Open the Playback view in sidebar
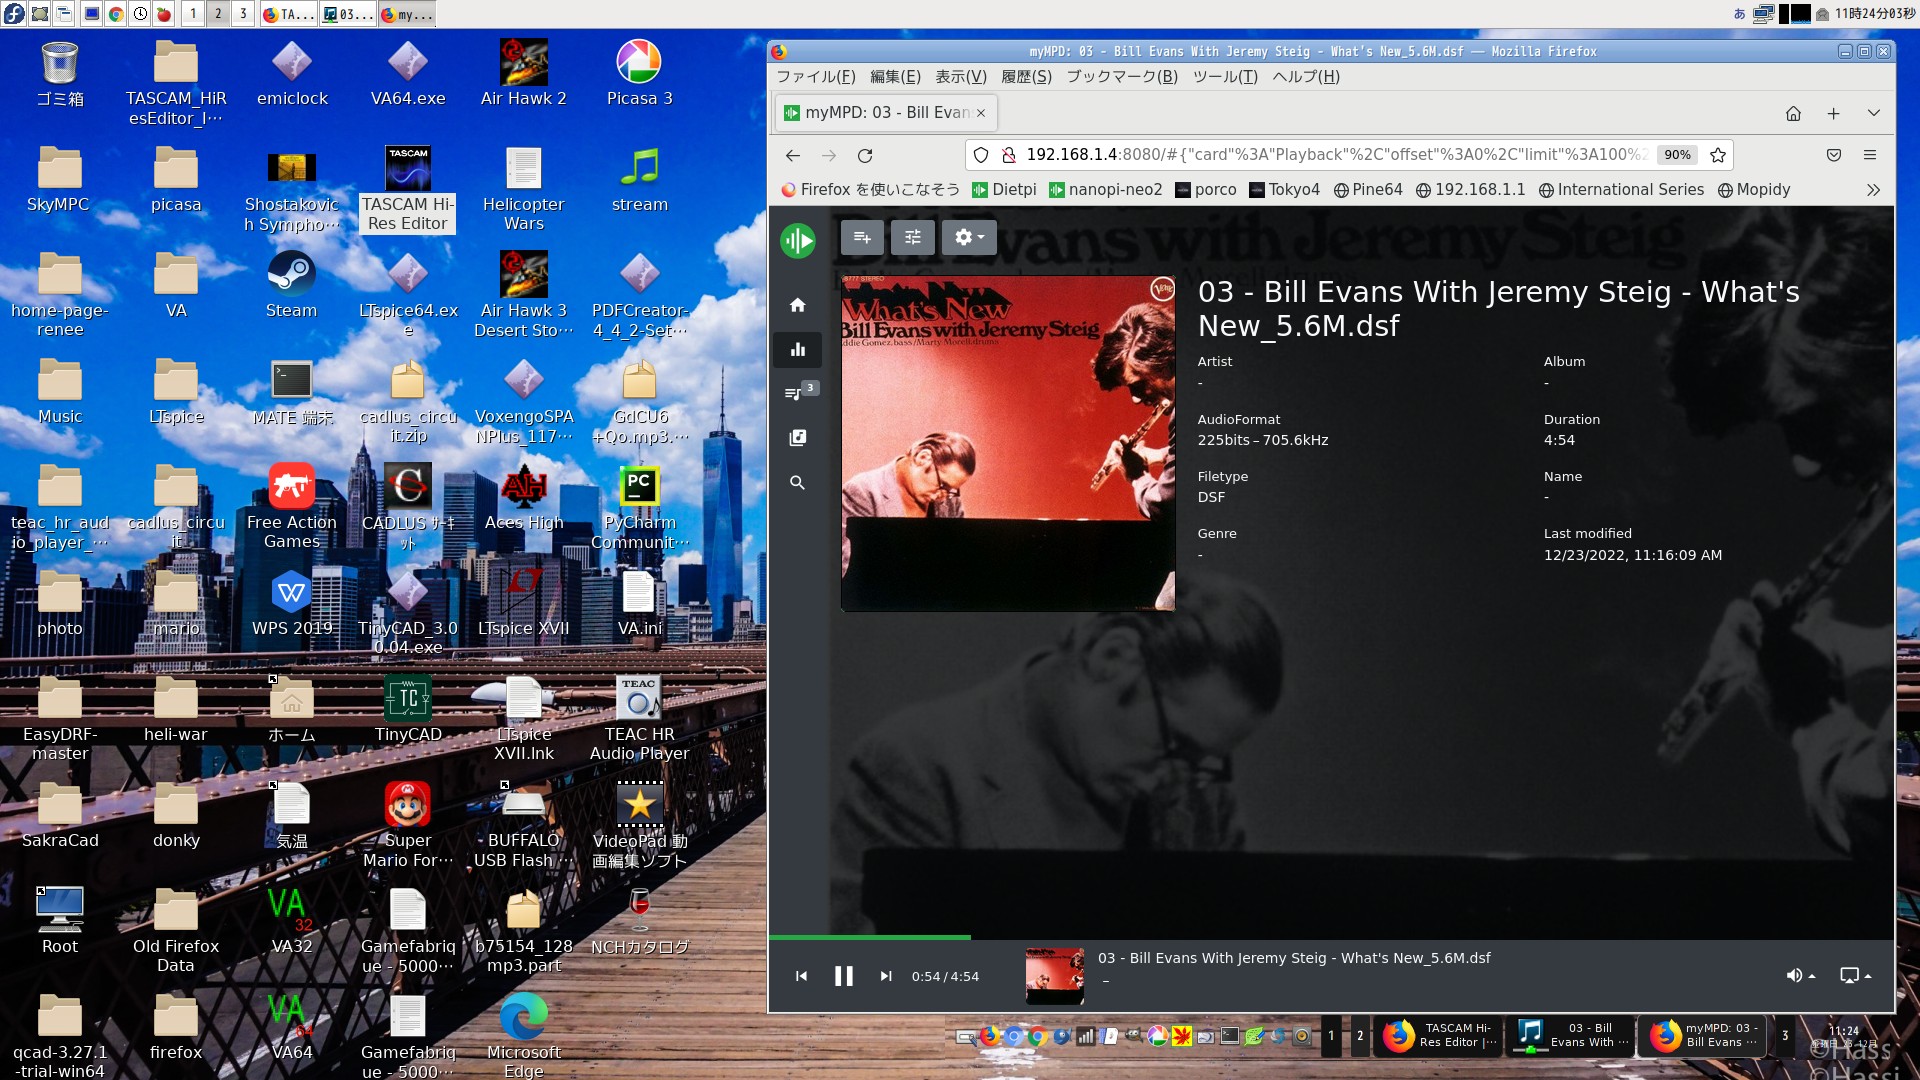Viewport: 1920px width, 1080px height. 797,350
